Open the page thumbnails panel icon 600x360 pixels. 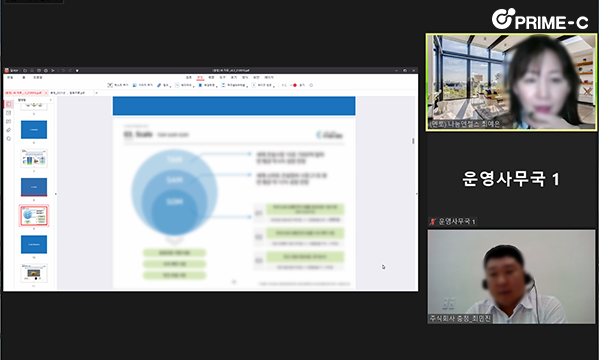coord(9,104)
